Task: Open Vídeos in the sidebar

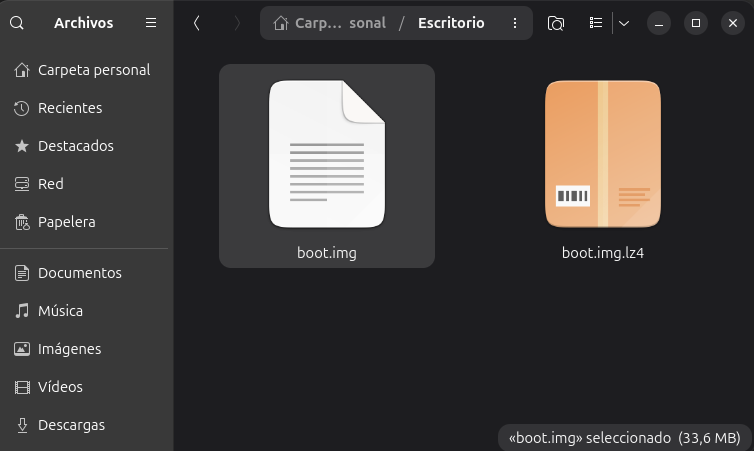Action: 60,387
